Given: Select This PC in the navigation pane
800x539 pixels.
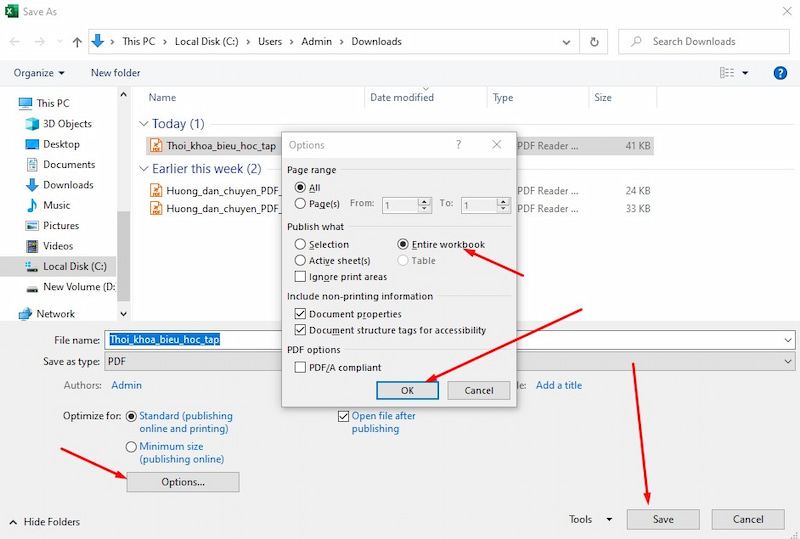Looking at the screenshot, I should (53, 103).
